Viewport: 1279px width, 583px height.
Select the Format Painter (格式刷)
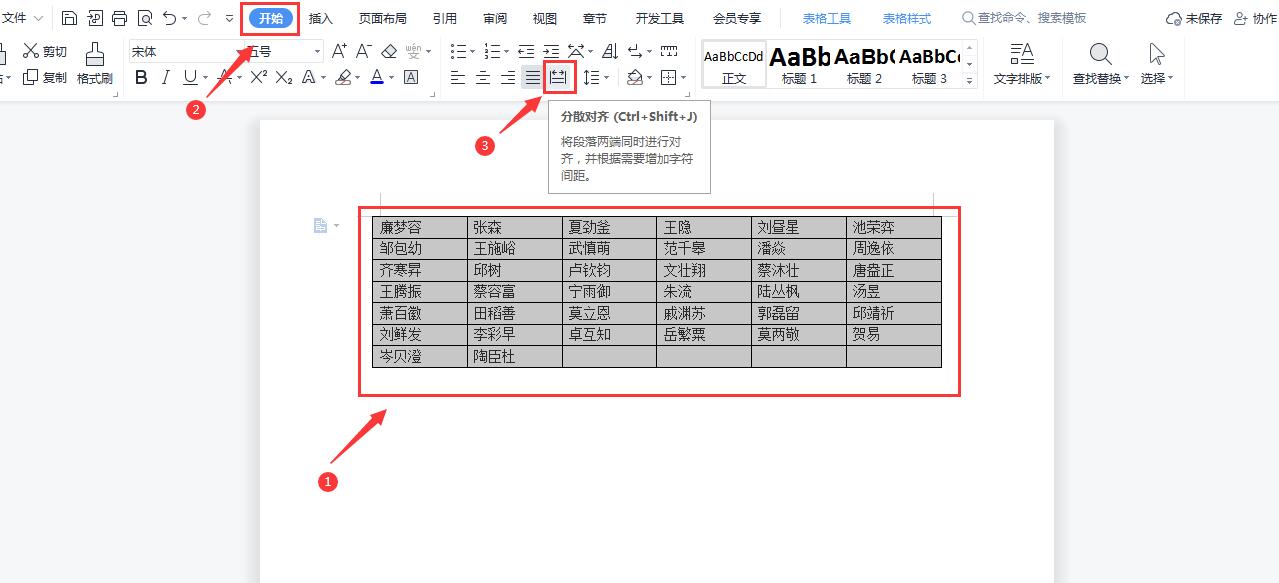click(95, 64)
